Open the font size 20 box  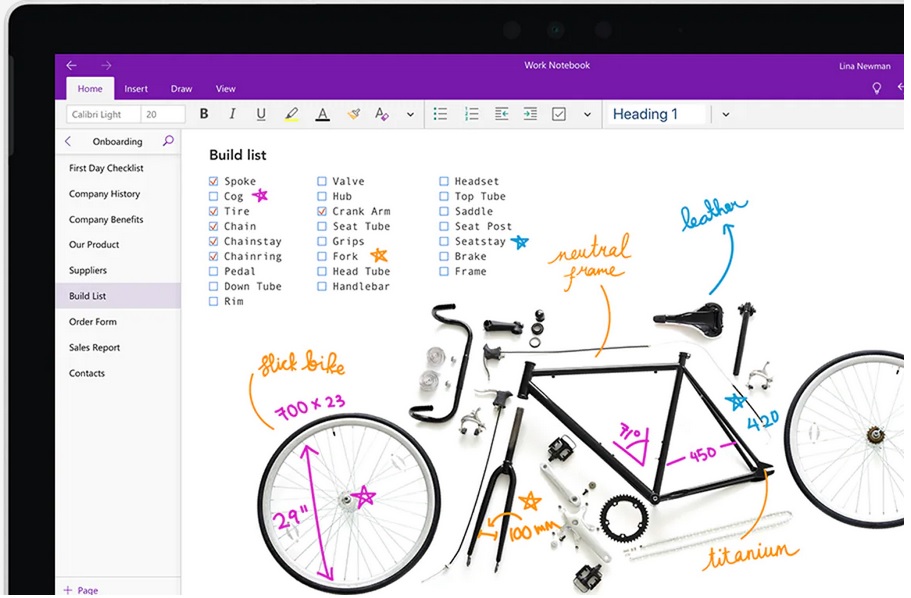point(163,114)
